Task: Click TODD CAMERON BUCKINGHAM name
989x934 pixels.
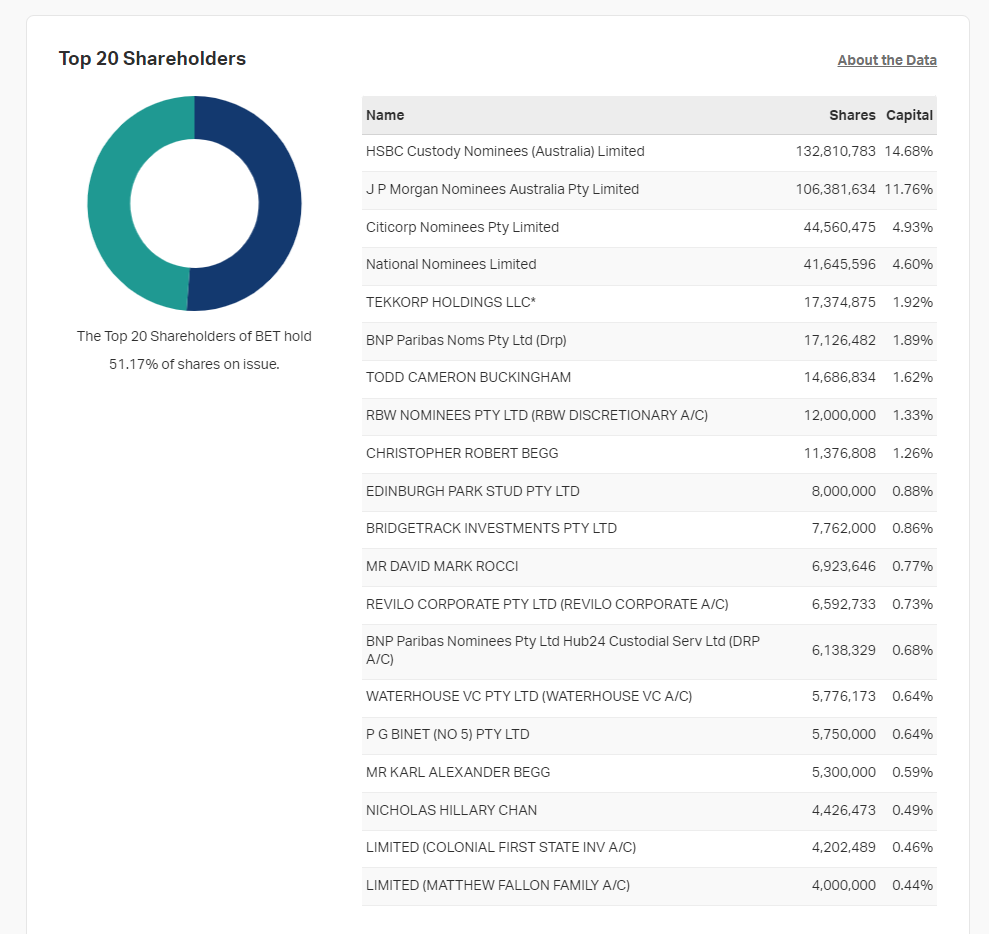Action: point(468,378)
